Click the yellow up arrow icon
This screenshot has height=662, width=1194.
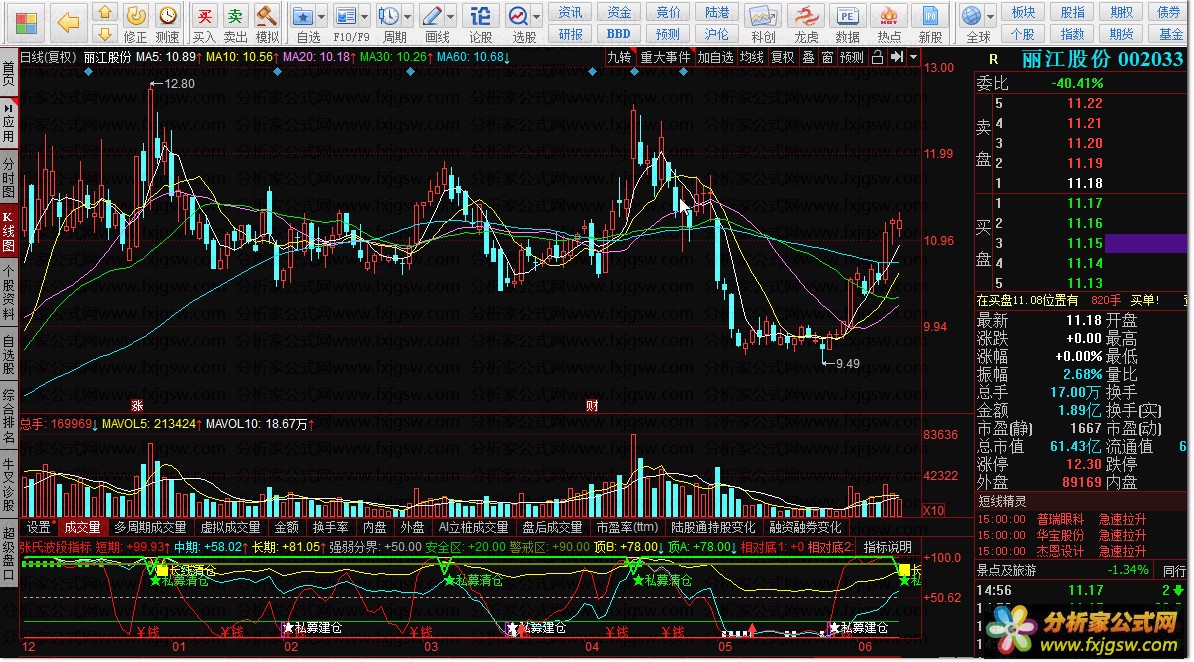tap(105, 12)
